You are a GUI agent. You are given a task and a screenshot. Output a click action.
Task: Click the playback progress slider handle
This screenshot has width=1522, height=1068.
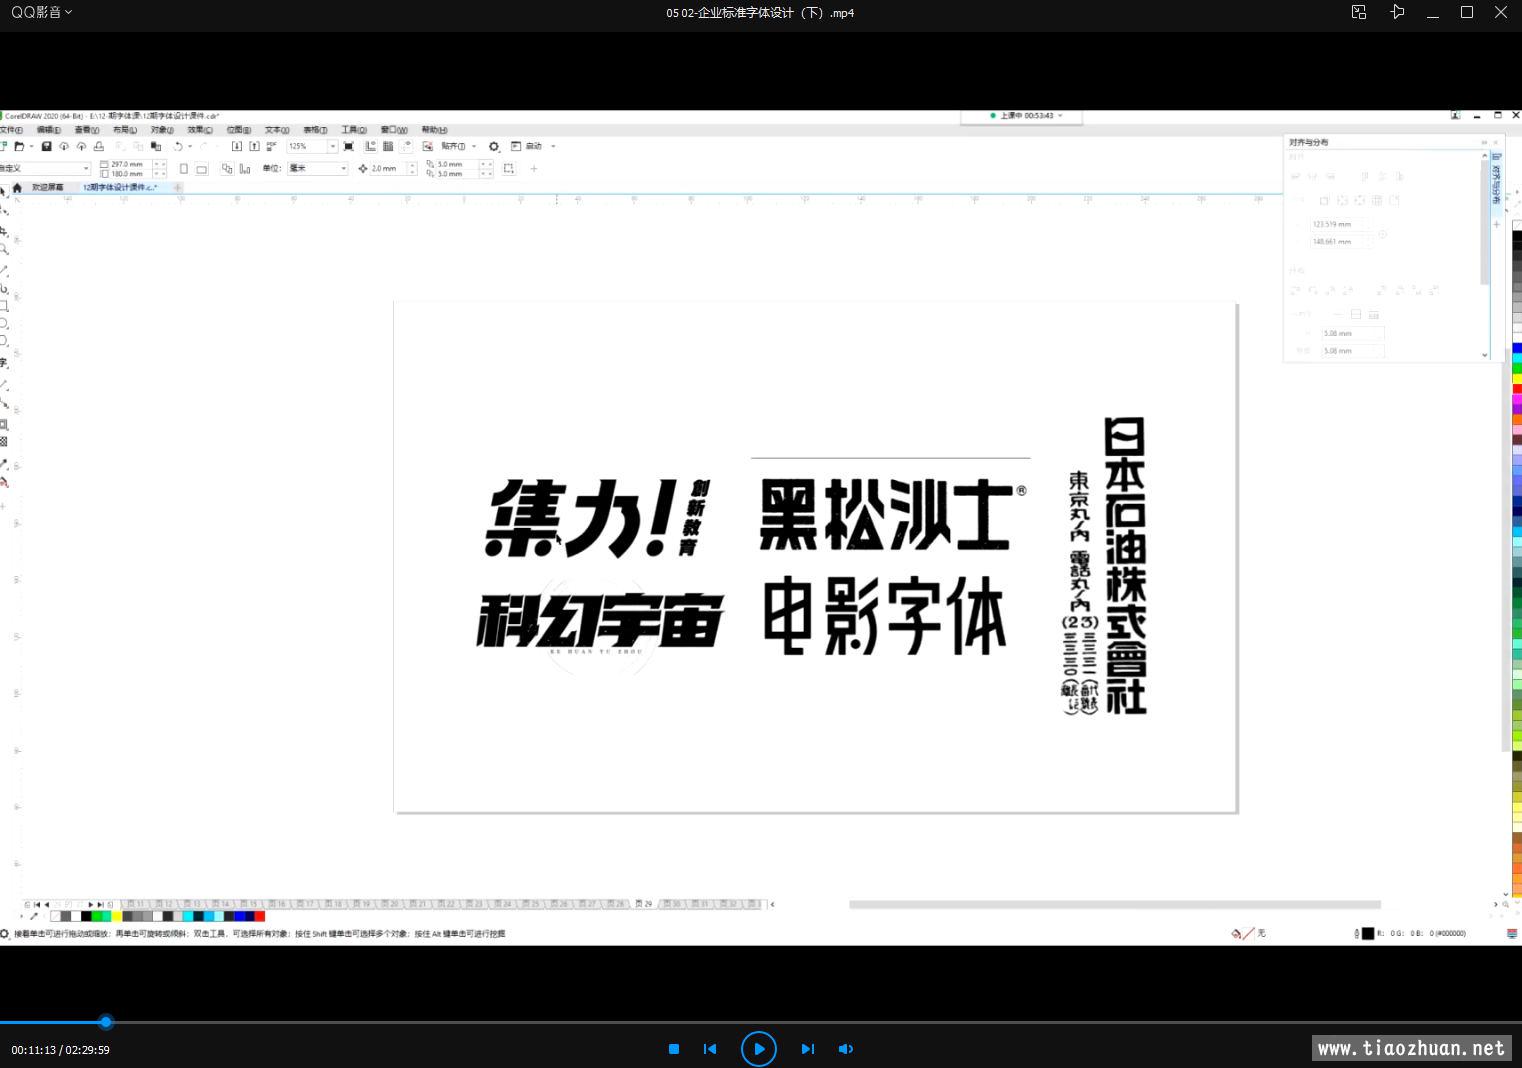pos(106,1022)
